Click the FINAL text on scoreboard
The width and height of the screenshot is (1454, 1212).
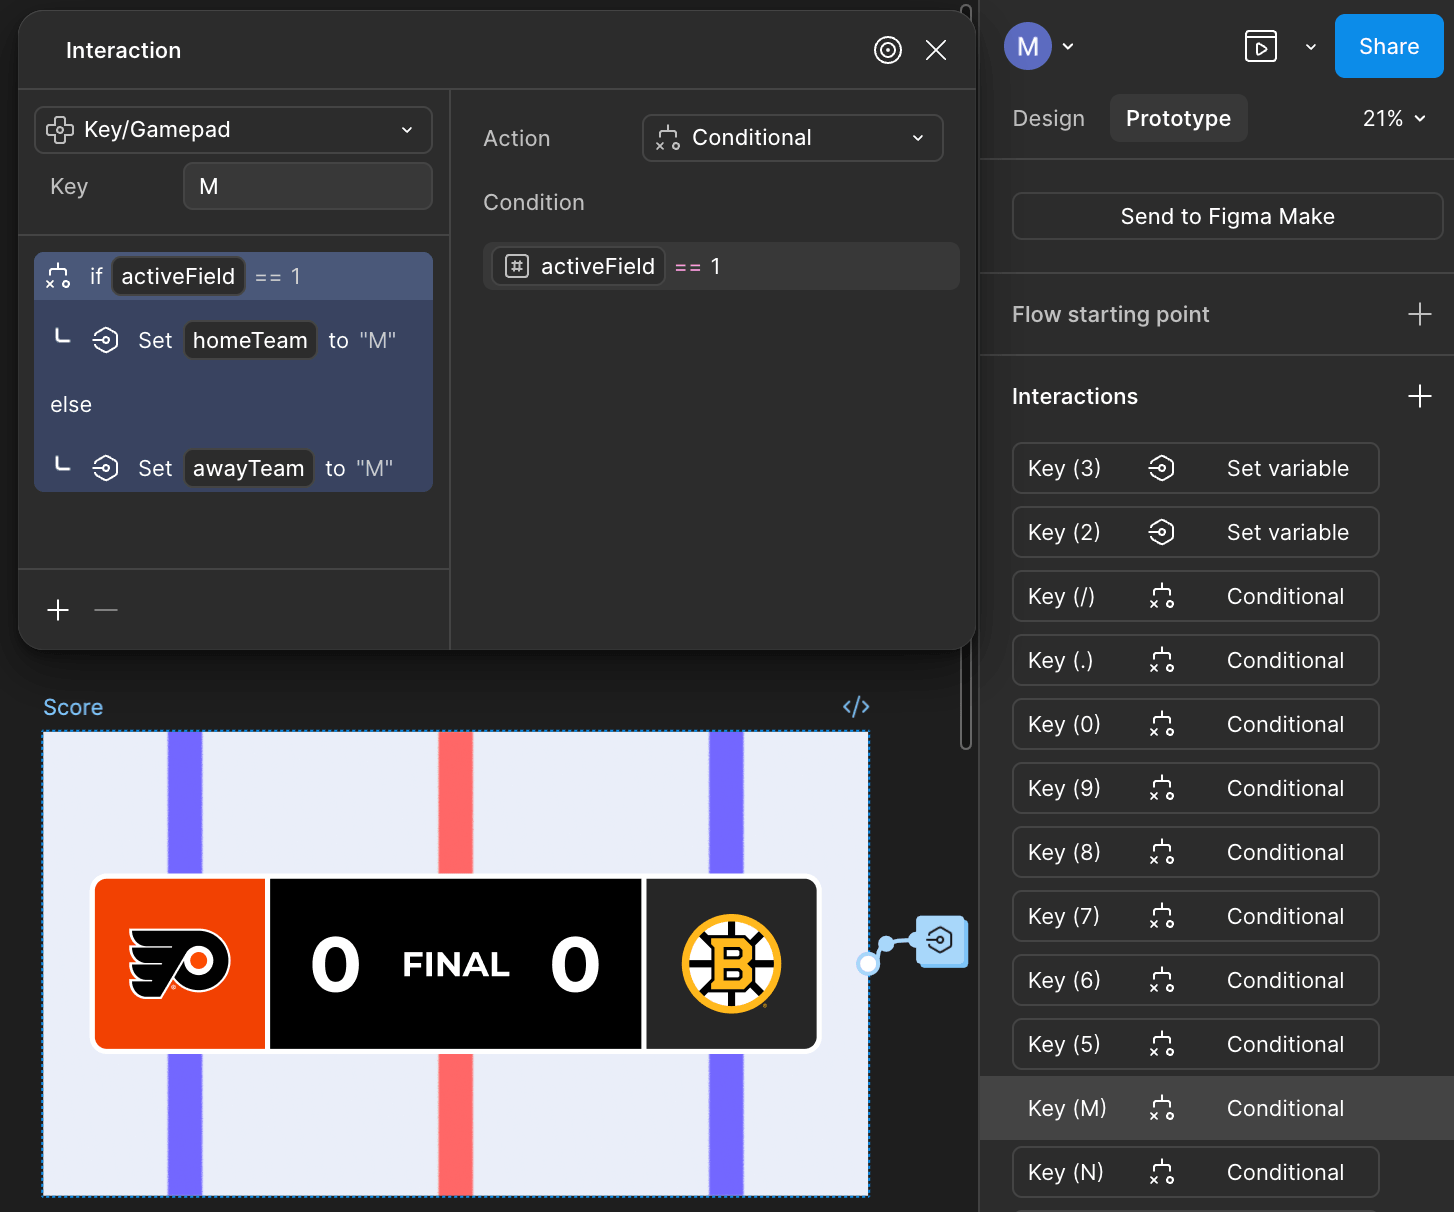coord(456,965)
